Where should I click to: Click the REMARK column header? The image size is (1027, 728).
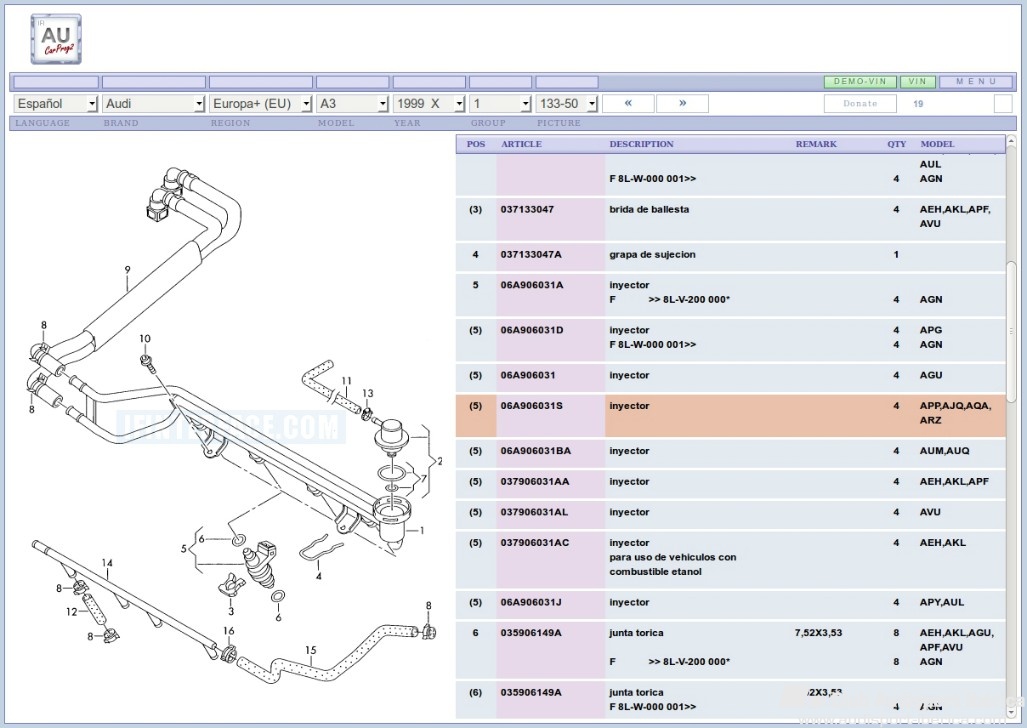pyautogui.click(x=816, y=144)
